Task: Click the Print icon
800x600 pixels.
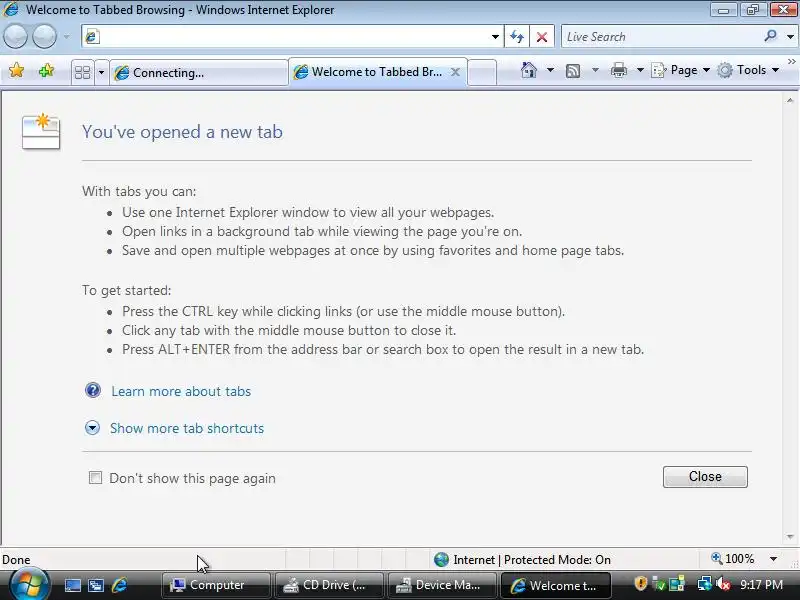Action: tap(618, 70)
